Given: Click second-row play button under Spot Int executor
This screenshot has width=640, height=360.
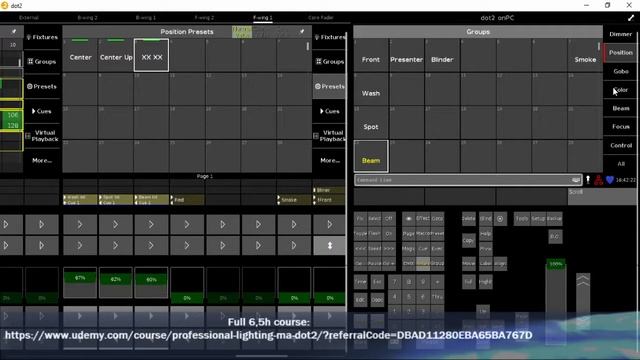Looking at the screenshot, I should (x=116, y=245).
